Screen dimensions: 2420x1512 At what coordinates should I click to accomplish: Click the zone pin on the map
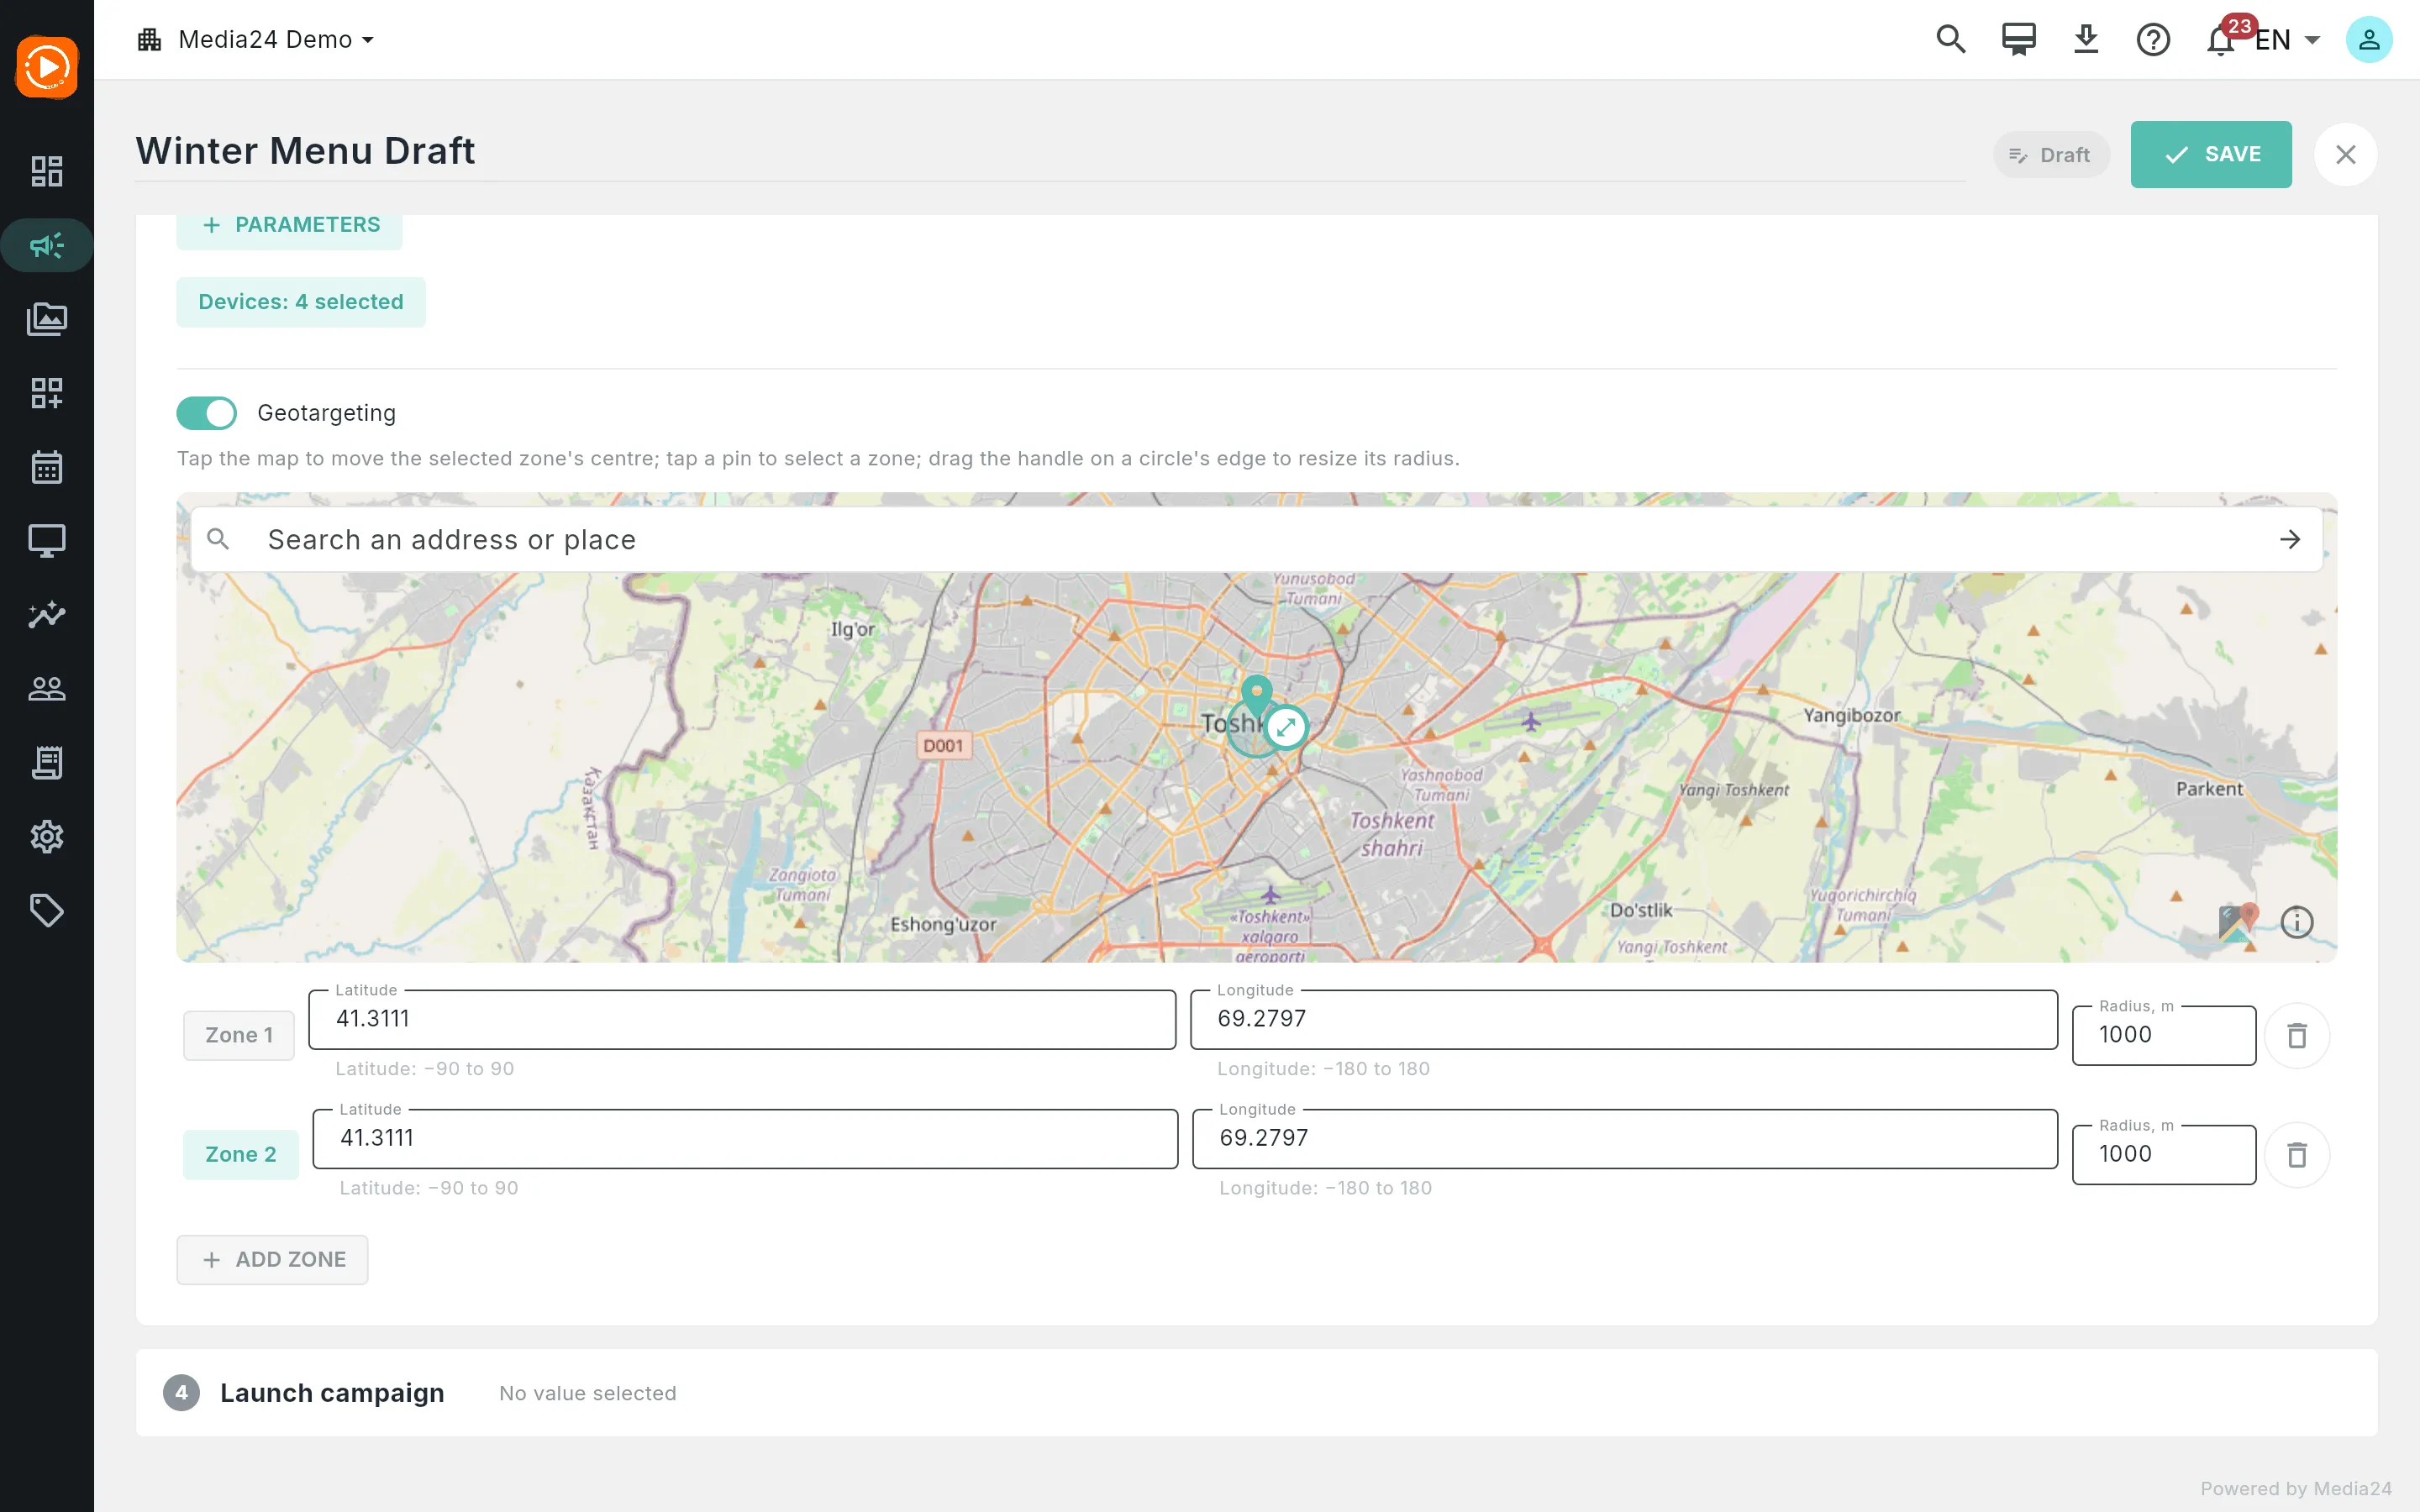[x=1257, y=695]
